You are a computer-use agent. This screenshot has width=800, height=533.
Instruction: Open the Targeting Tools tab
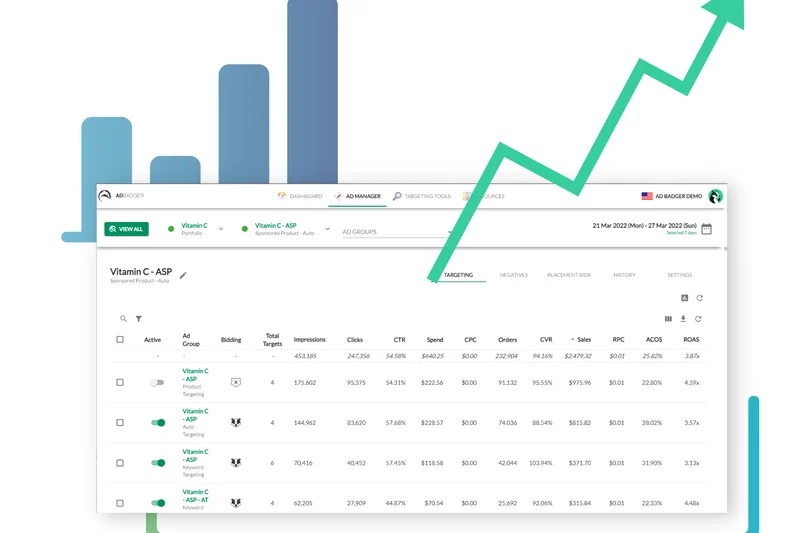point(422,196)
